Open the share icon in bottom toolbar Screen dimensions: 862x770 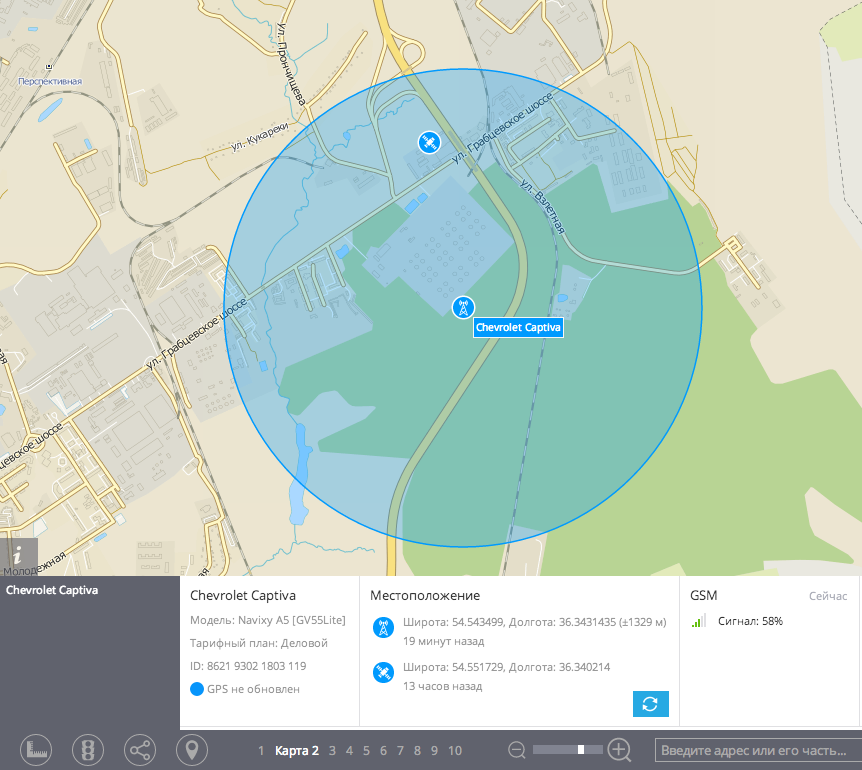[x=140, y=749]
